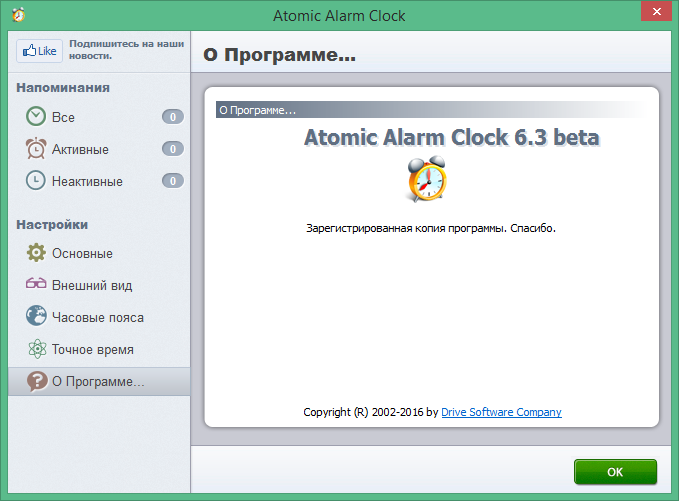Click the question mark icon beside О Программе
The image size is (679, 501).
tap(37, 381)
